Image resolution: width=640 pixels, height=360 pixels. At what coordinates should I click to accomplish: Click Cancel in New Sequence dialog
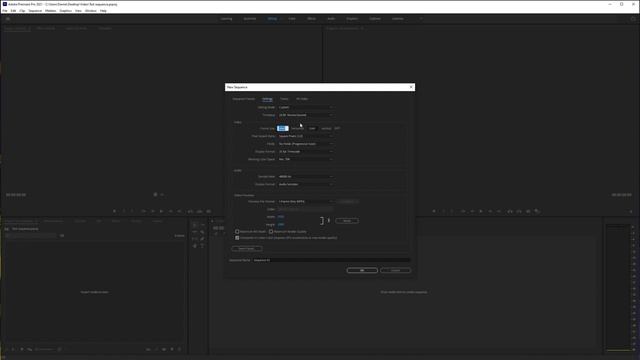(x=396, y=271)
